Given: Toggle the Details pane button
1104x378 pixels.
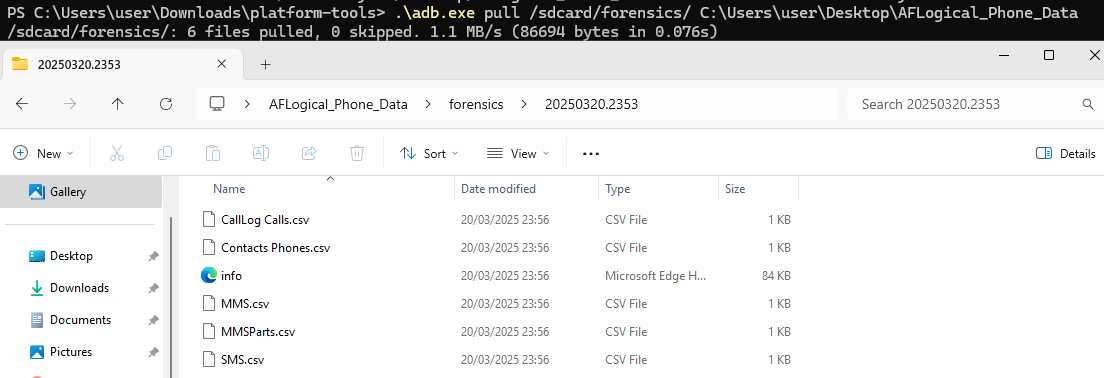Looking at the screenshot, I should (x=1065, y=153).
